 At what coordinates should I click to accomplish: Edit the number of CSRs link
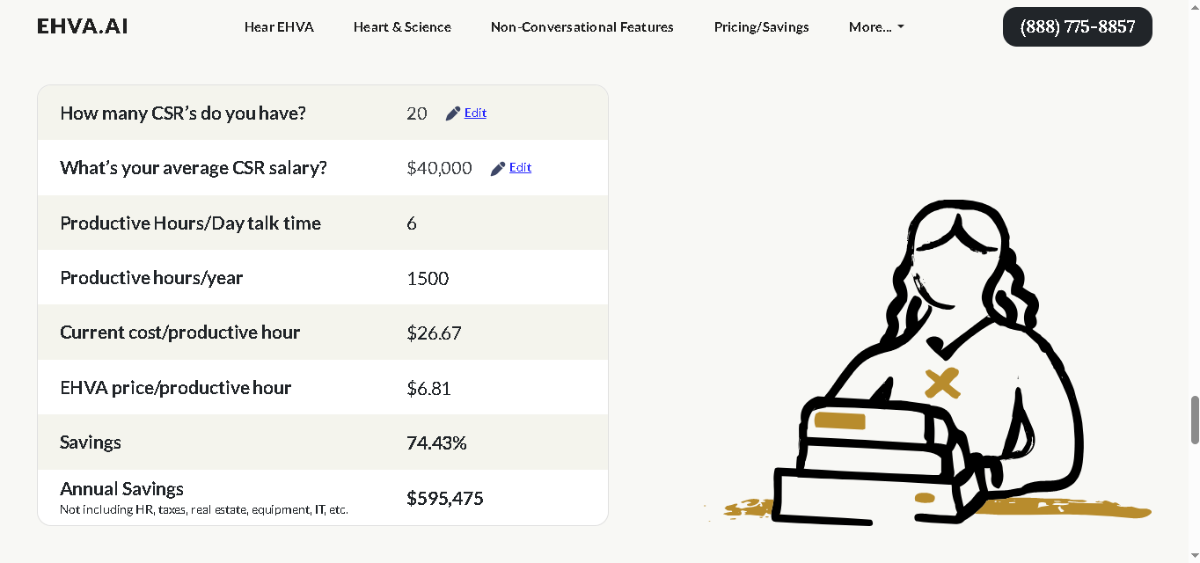475,113
